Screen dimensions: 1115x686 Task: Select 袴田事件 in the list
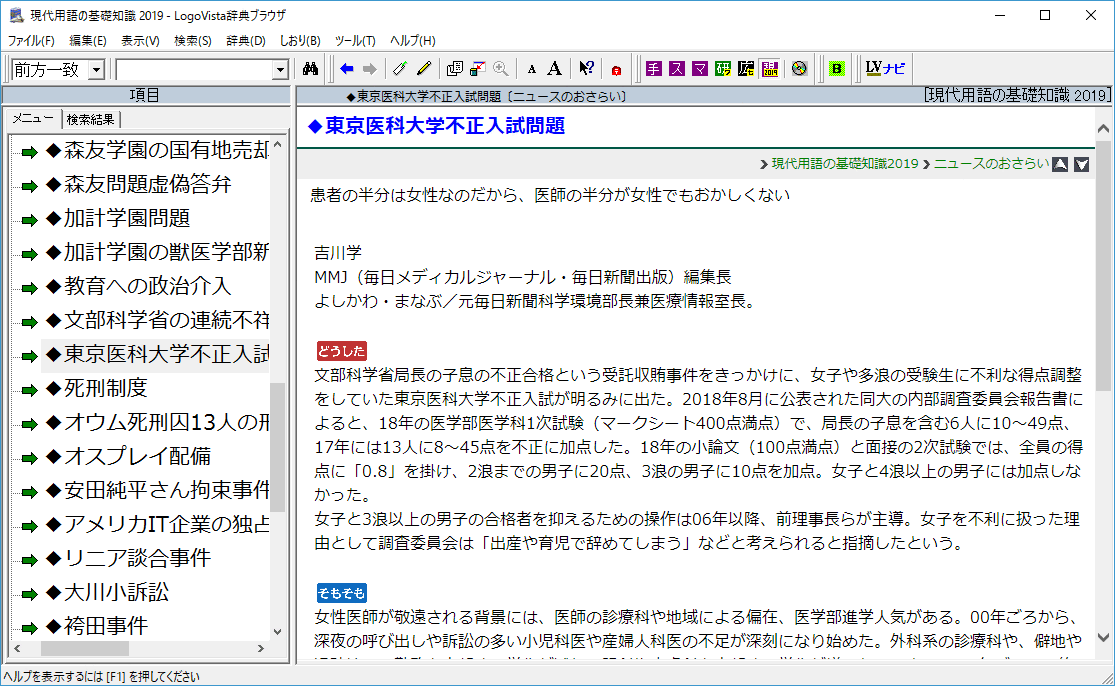tap(97, 626)
